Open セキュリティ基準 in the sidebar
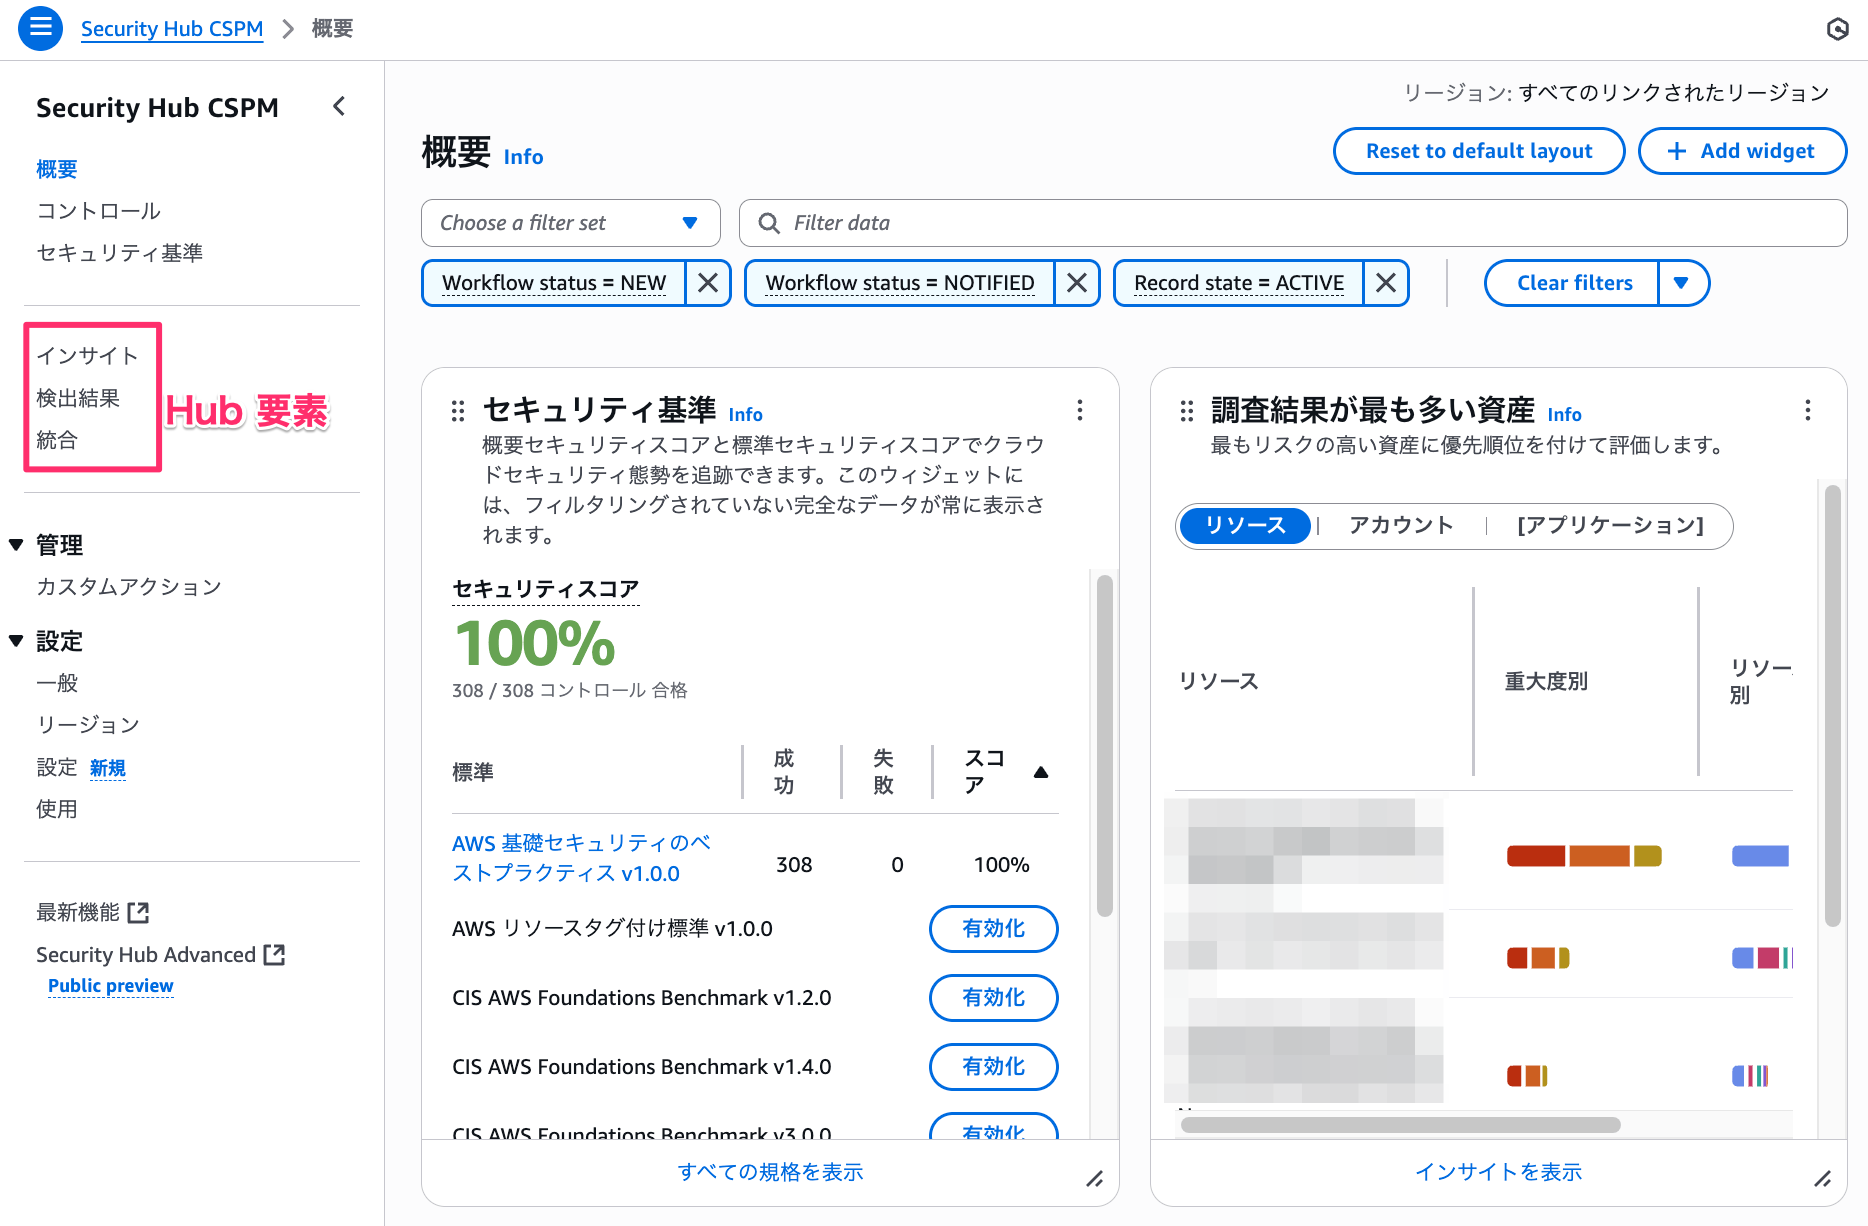 [x=120, y=253]
